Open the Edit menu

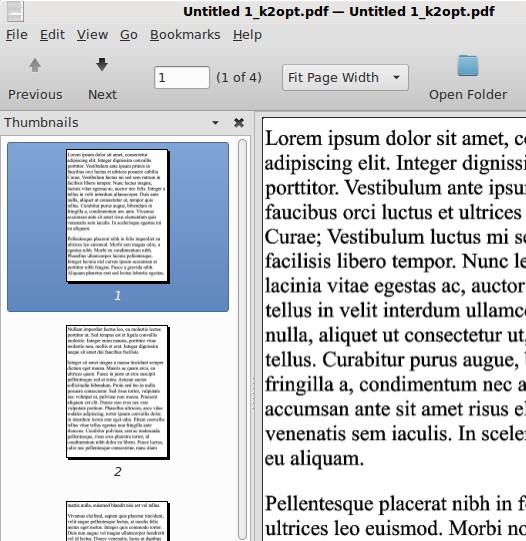(52, 35)
